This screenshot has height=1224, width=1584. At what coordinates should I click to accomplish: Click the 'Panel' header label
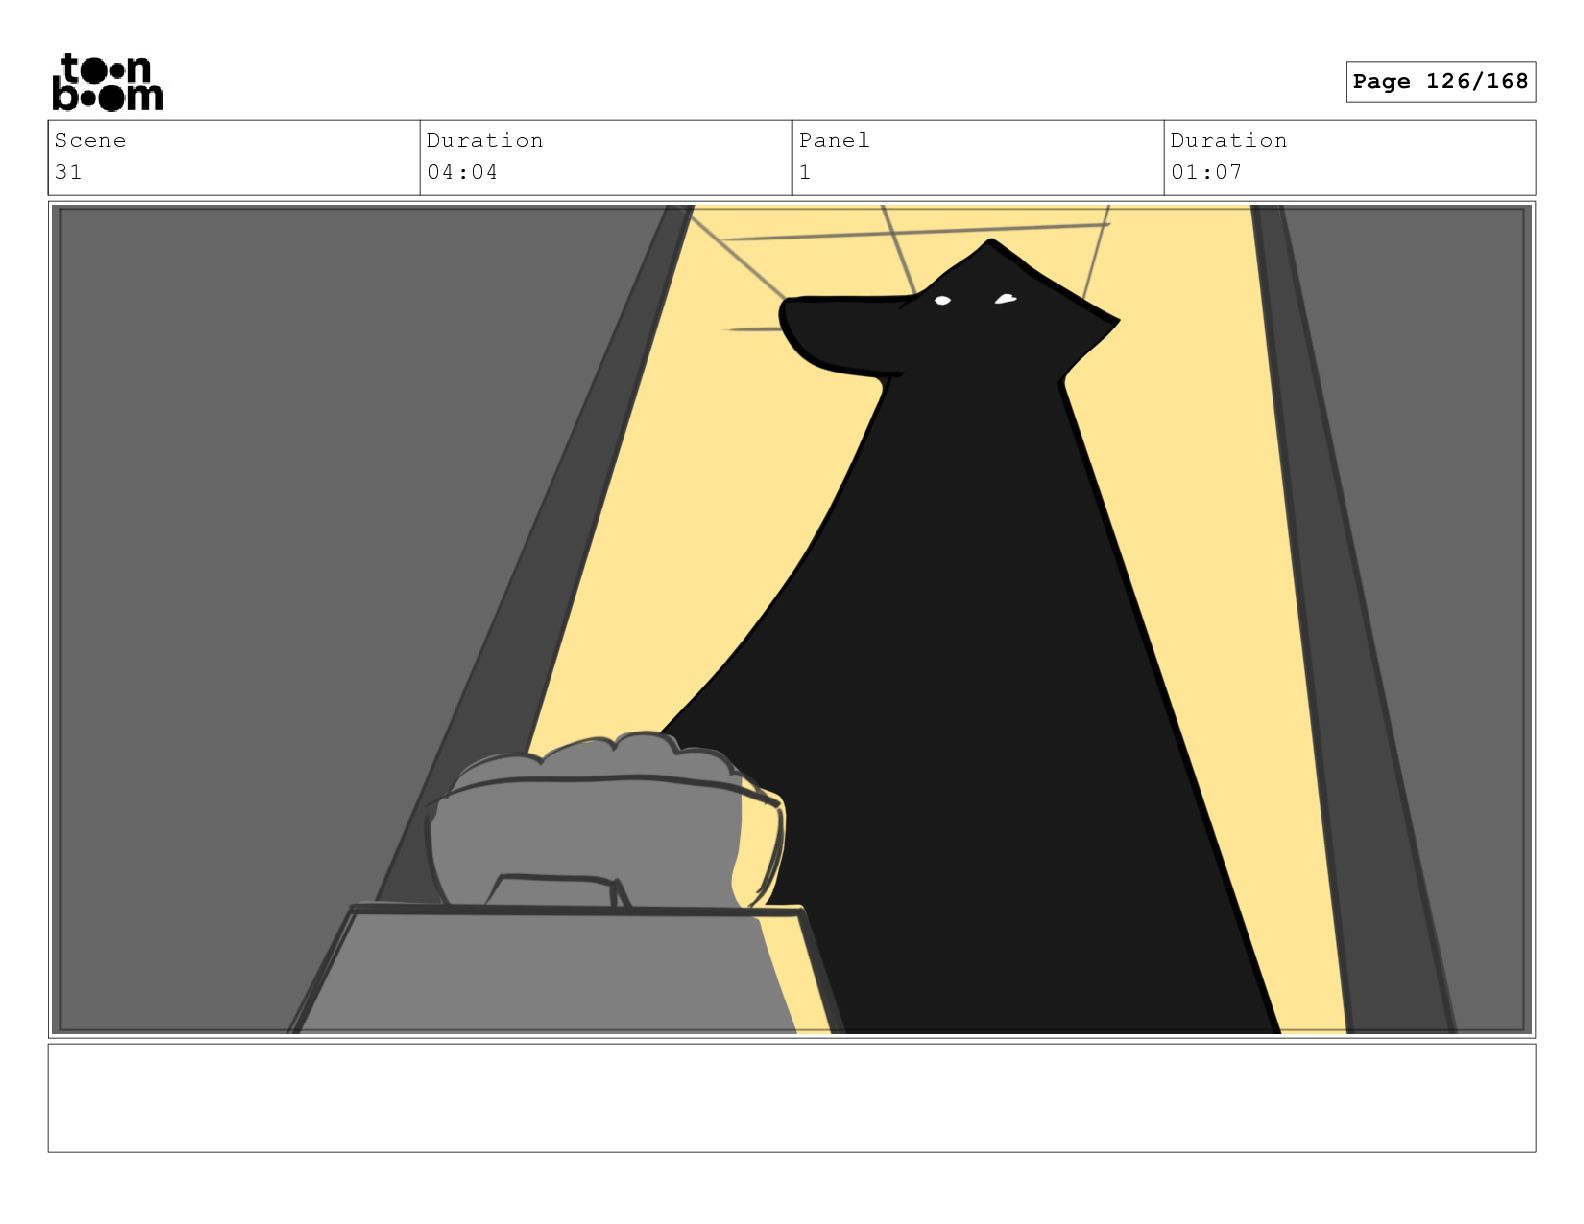click(834, 141)
